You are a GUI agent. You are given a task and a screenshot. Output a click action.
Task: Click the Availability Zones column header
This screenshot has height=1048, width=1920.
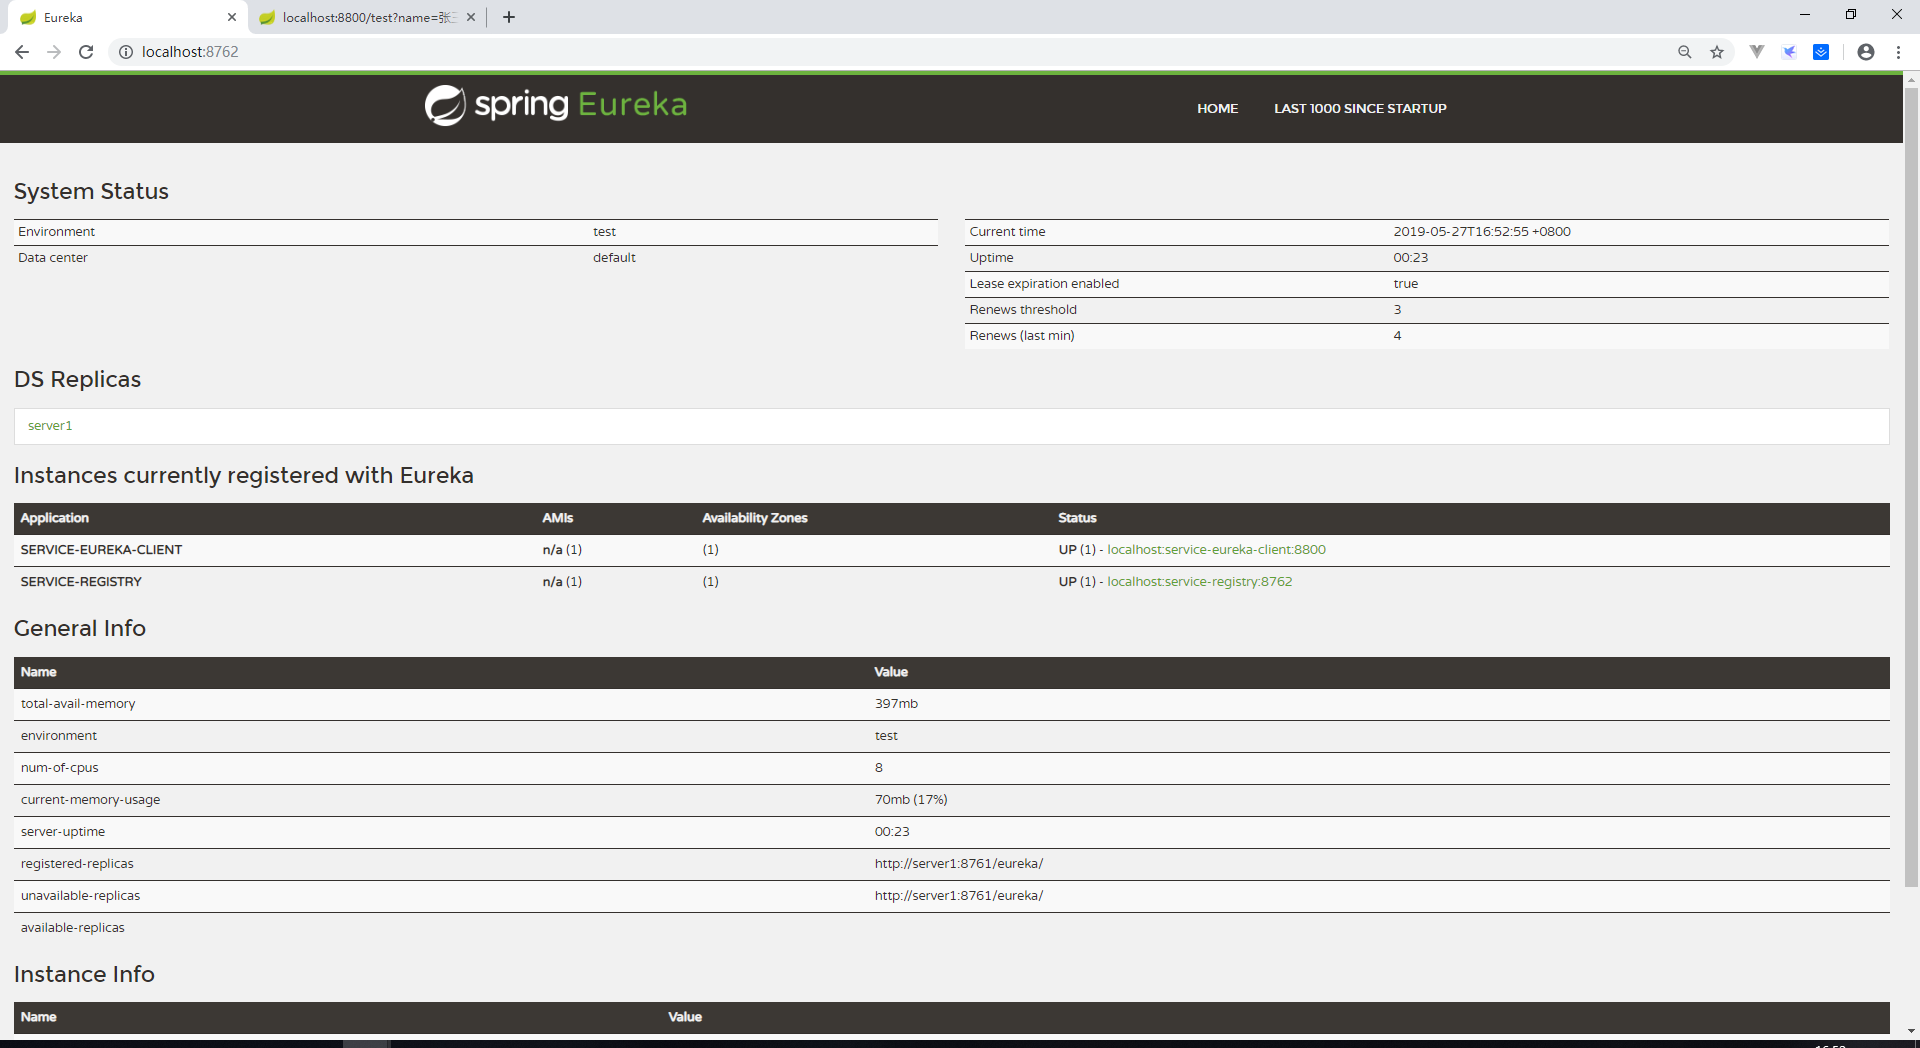(755, 518)
